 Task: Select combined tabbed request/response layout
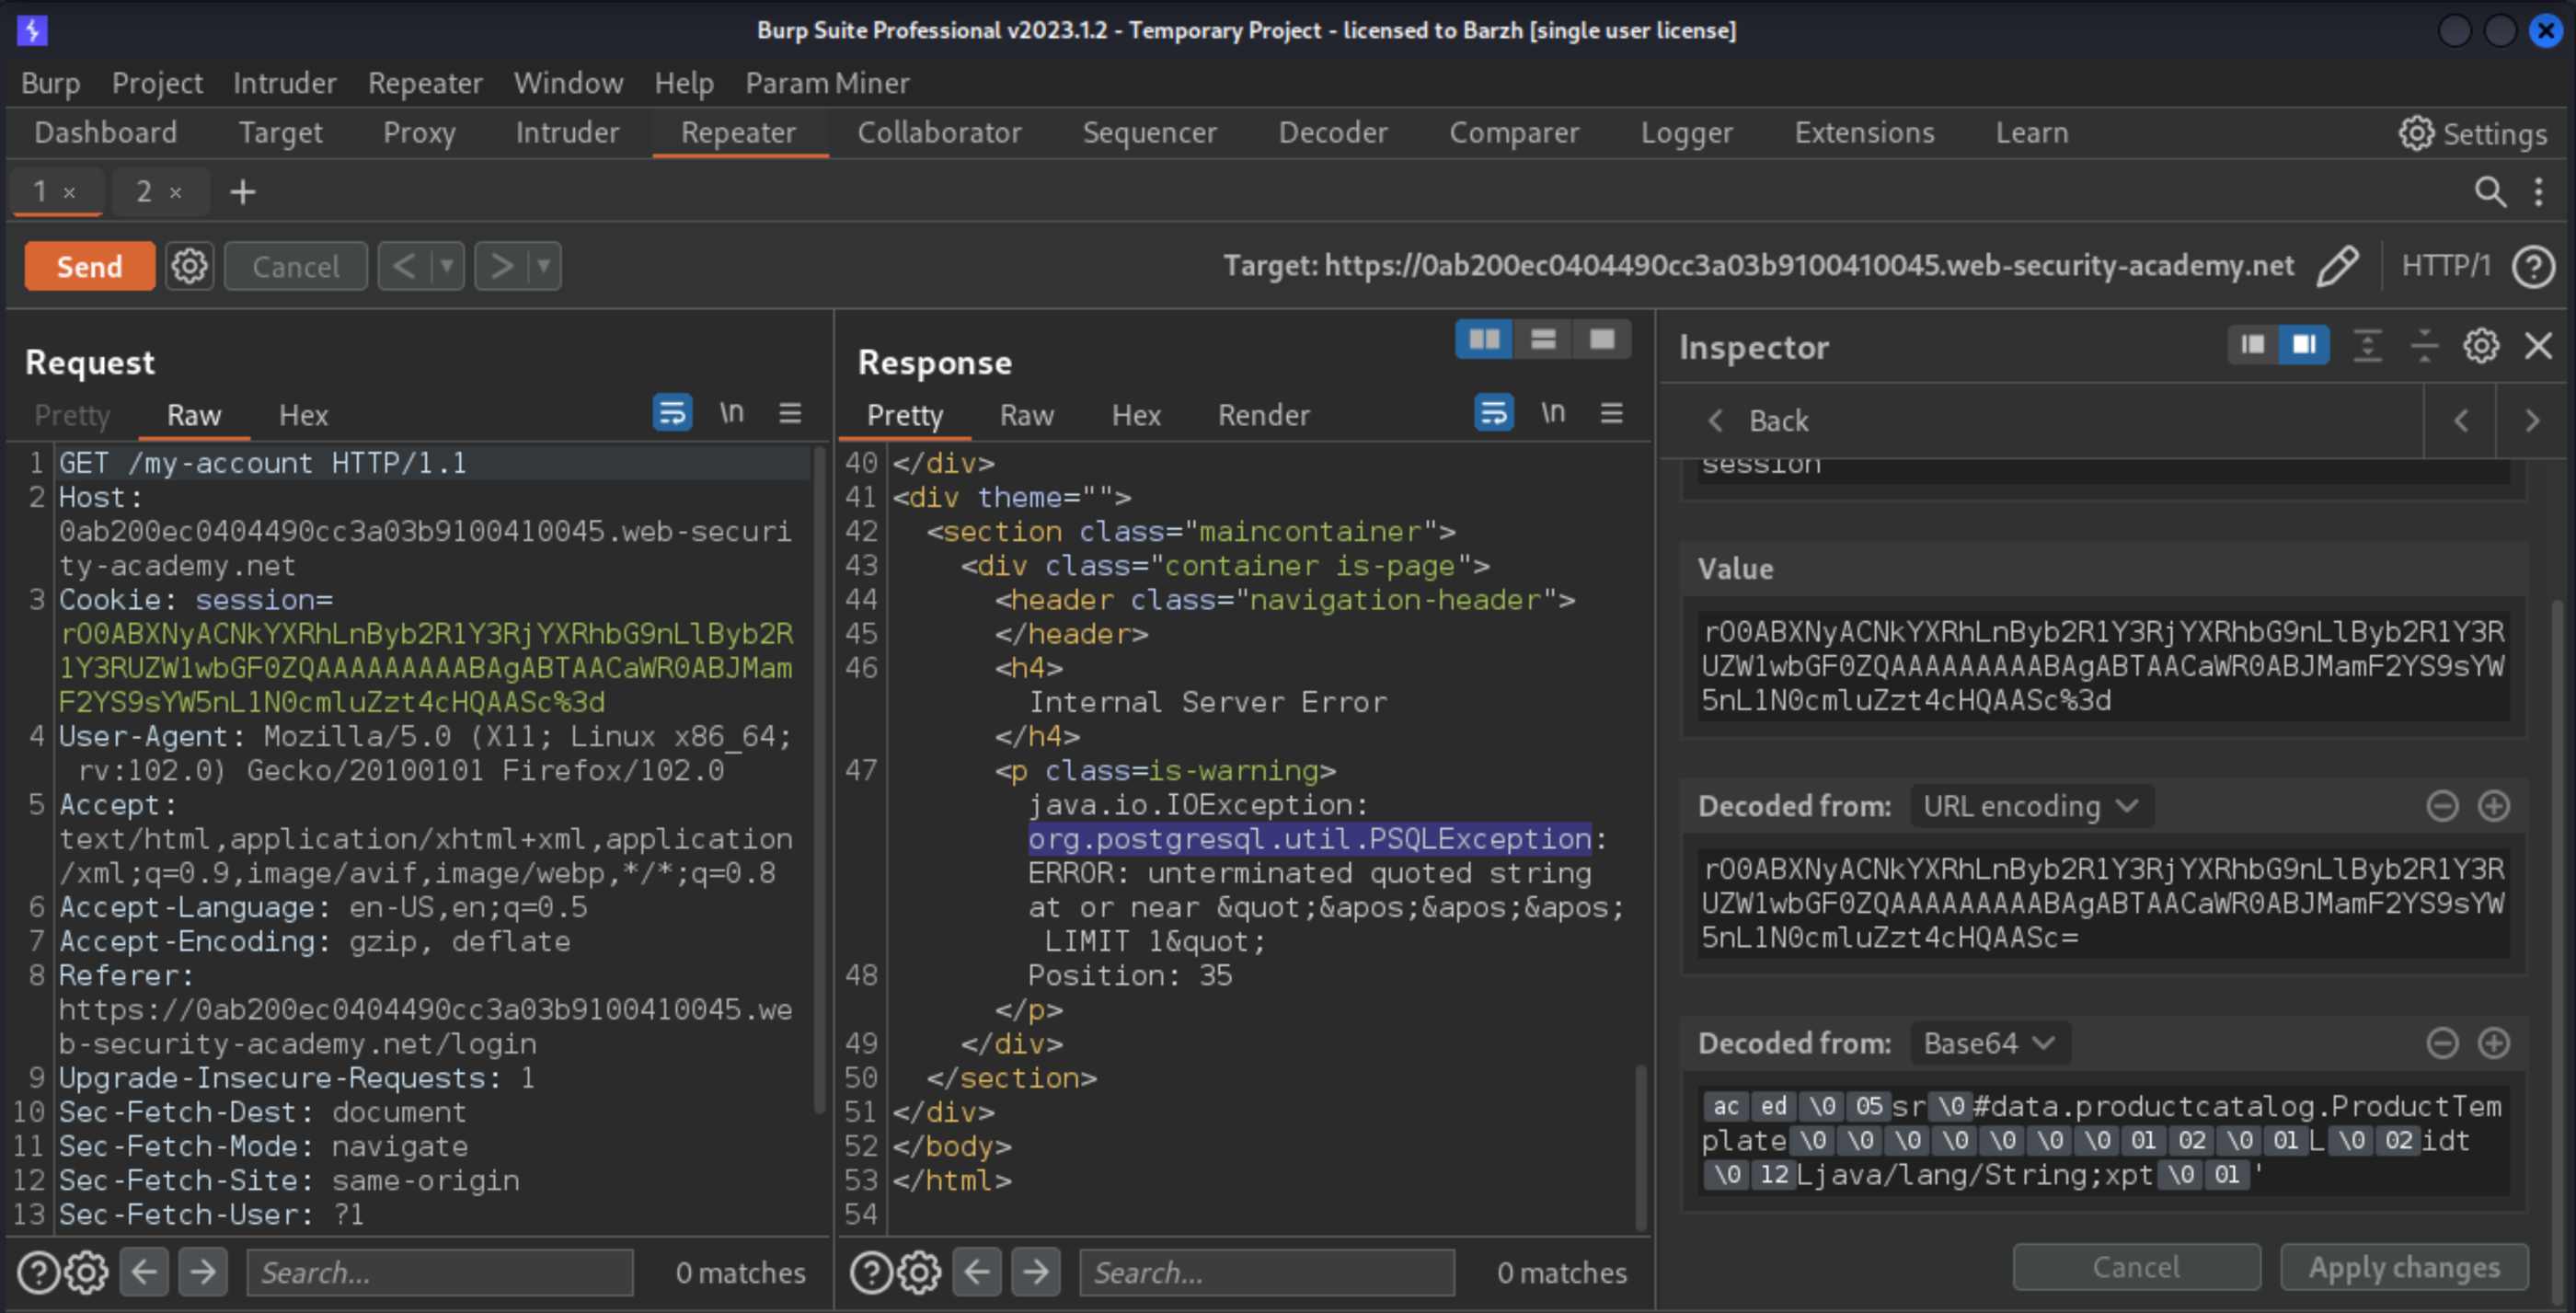click(1602, 340)
